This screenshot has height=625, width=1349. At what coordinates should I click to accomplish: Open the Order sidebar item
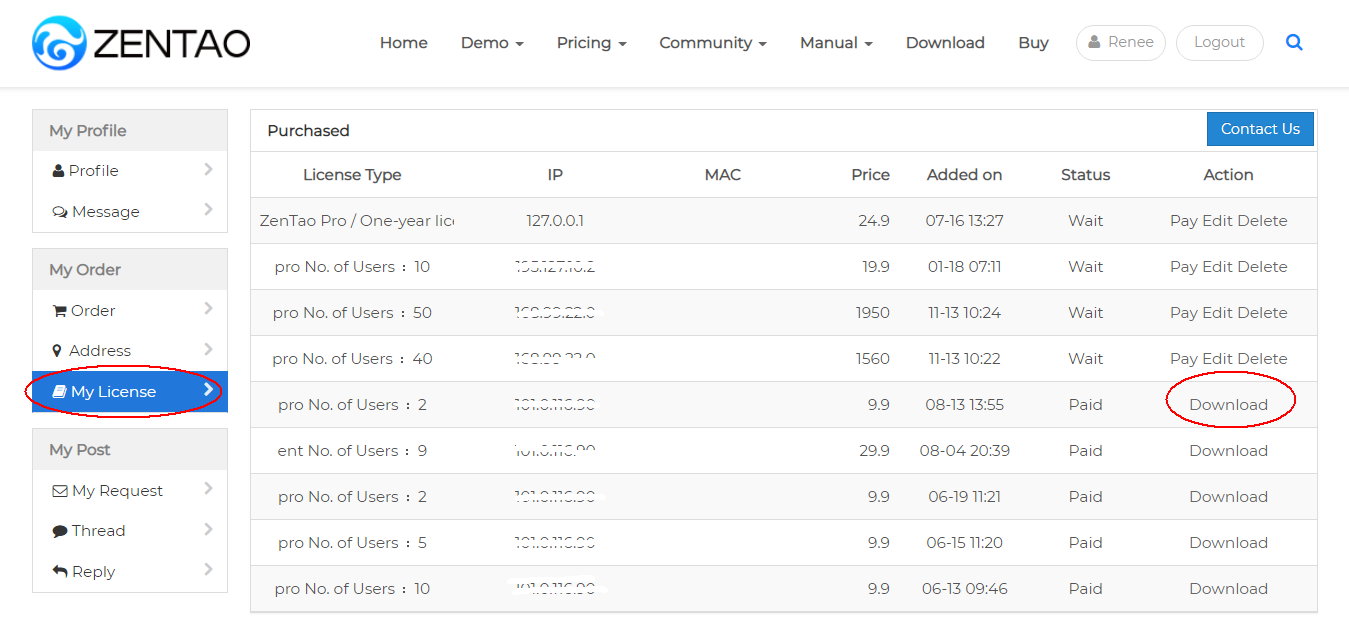[x=130, y=311]
